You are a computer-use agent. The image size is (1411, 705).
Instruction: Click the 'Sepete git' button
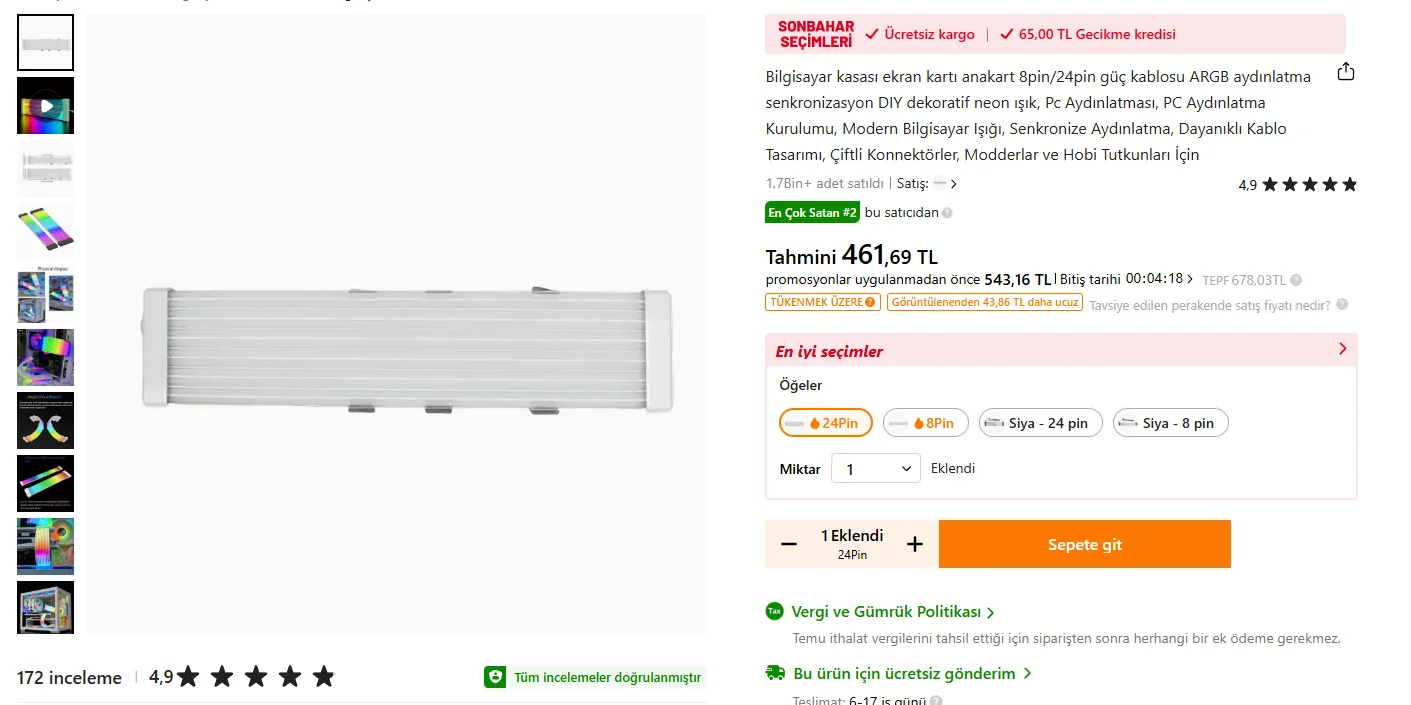click(x=1084, y=544)
